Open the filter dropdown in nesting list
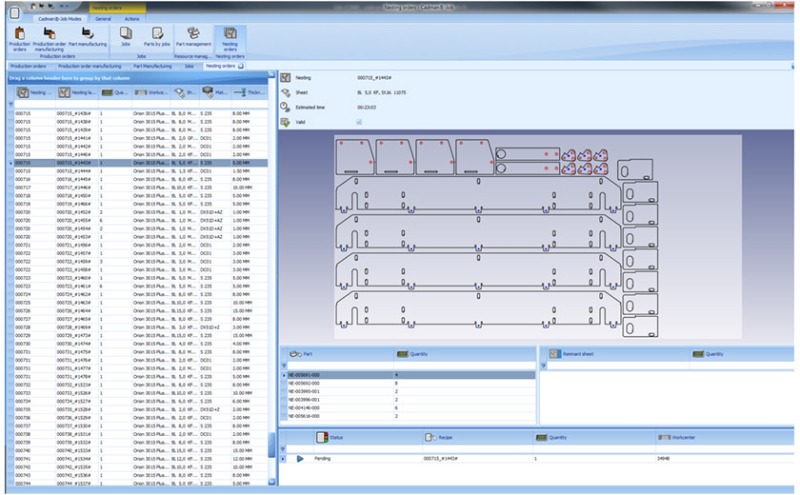This screenshot has height=495, width=800. (11, 103)
